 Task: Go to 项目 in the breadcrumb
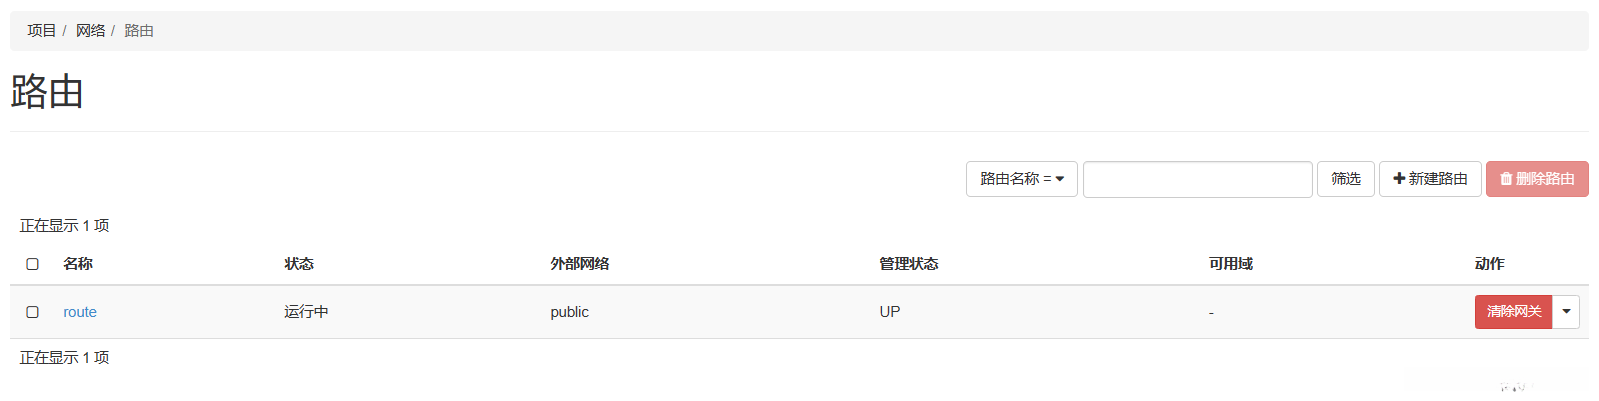[x=42, y=31]
